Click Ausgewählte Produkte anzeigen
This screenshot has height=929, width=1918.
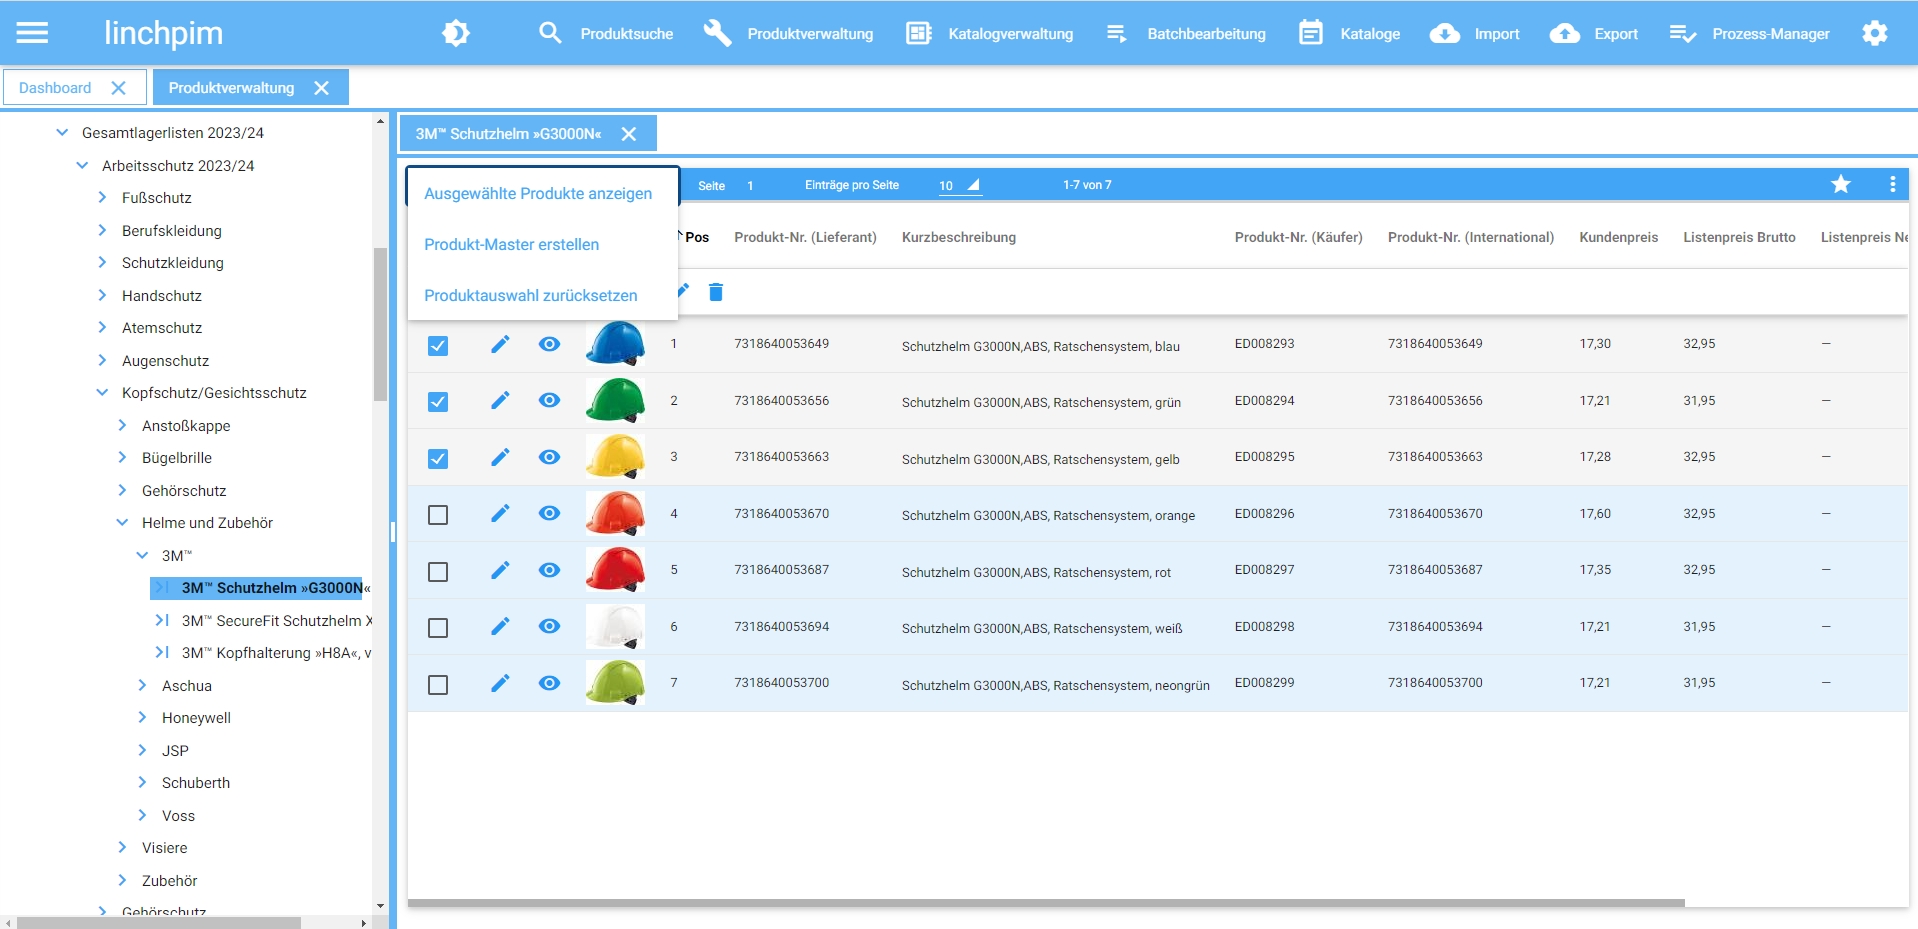click(x=538, y=194)
